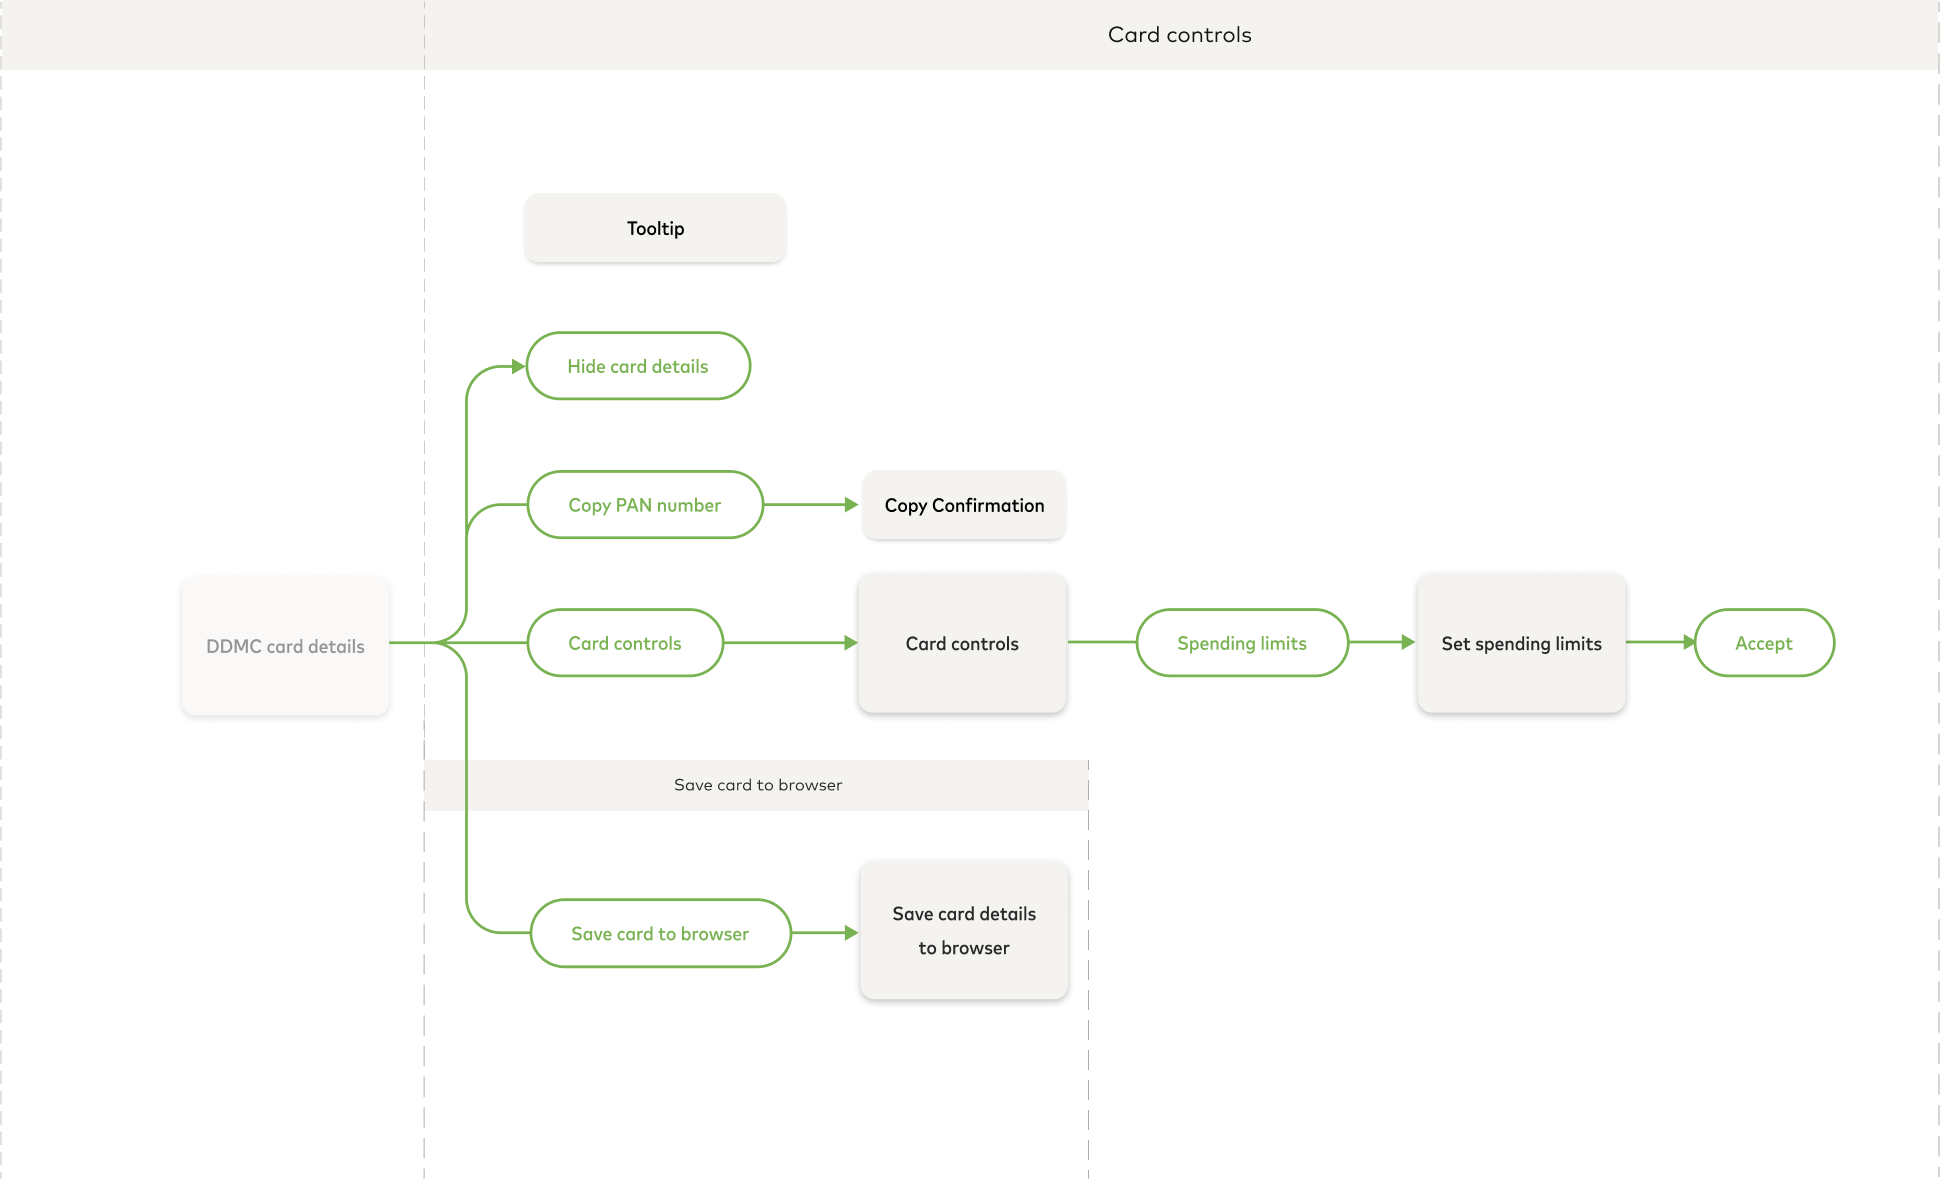The image size is (1940, 1179).
Task: Click the arrowhead pointing to Hide card details
Action: 518,366
